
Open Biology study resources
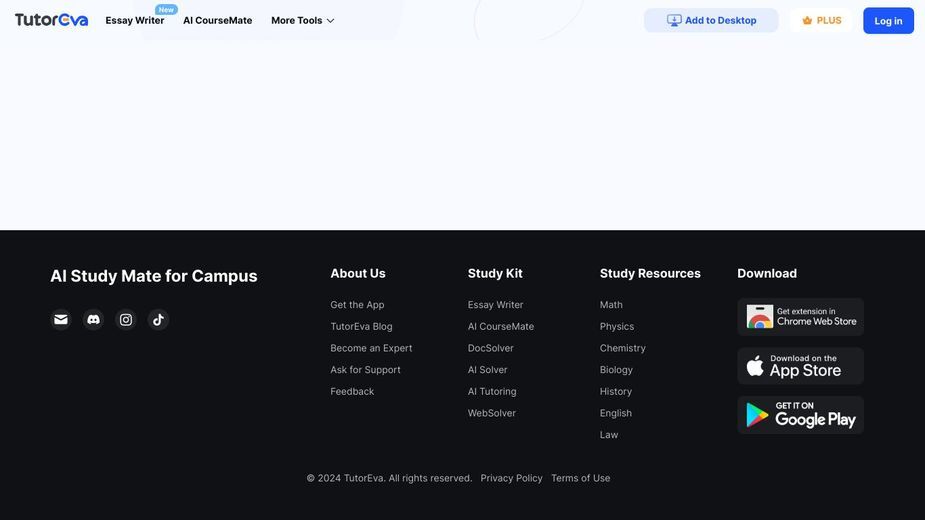click(616, 369)
